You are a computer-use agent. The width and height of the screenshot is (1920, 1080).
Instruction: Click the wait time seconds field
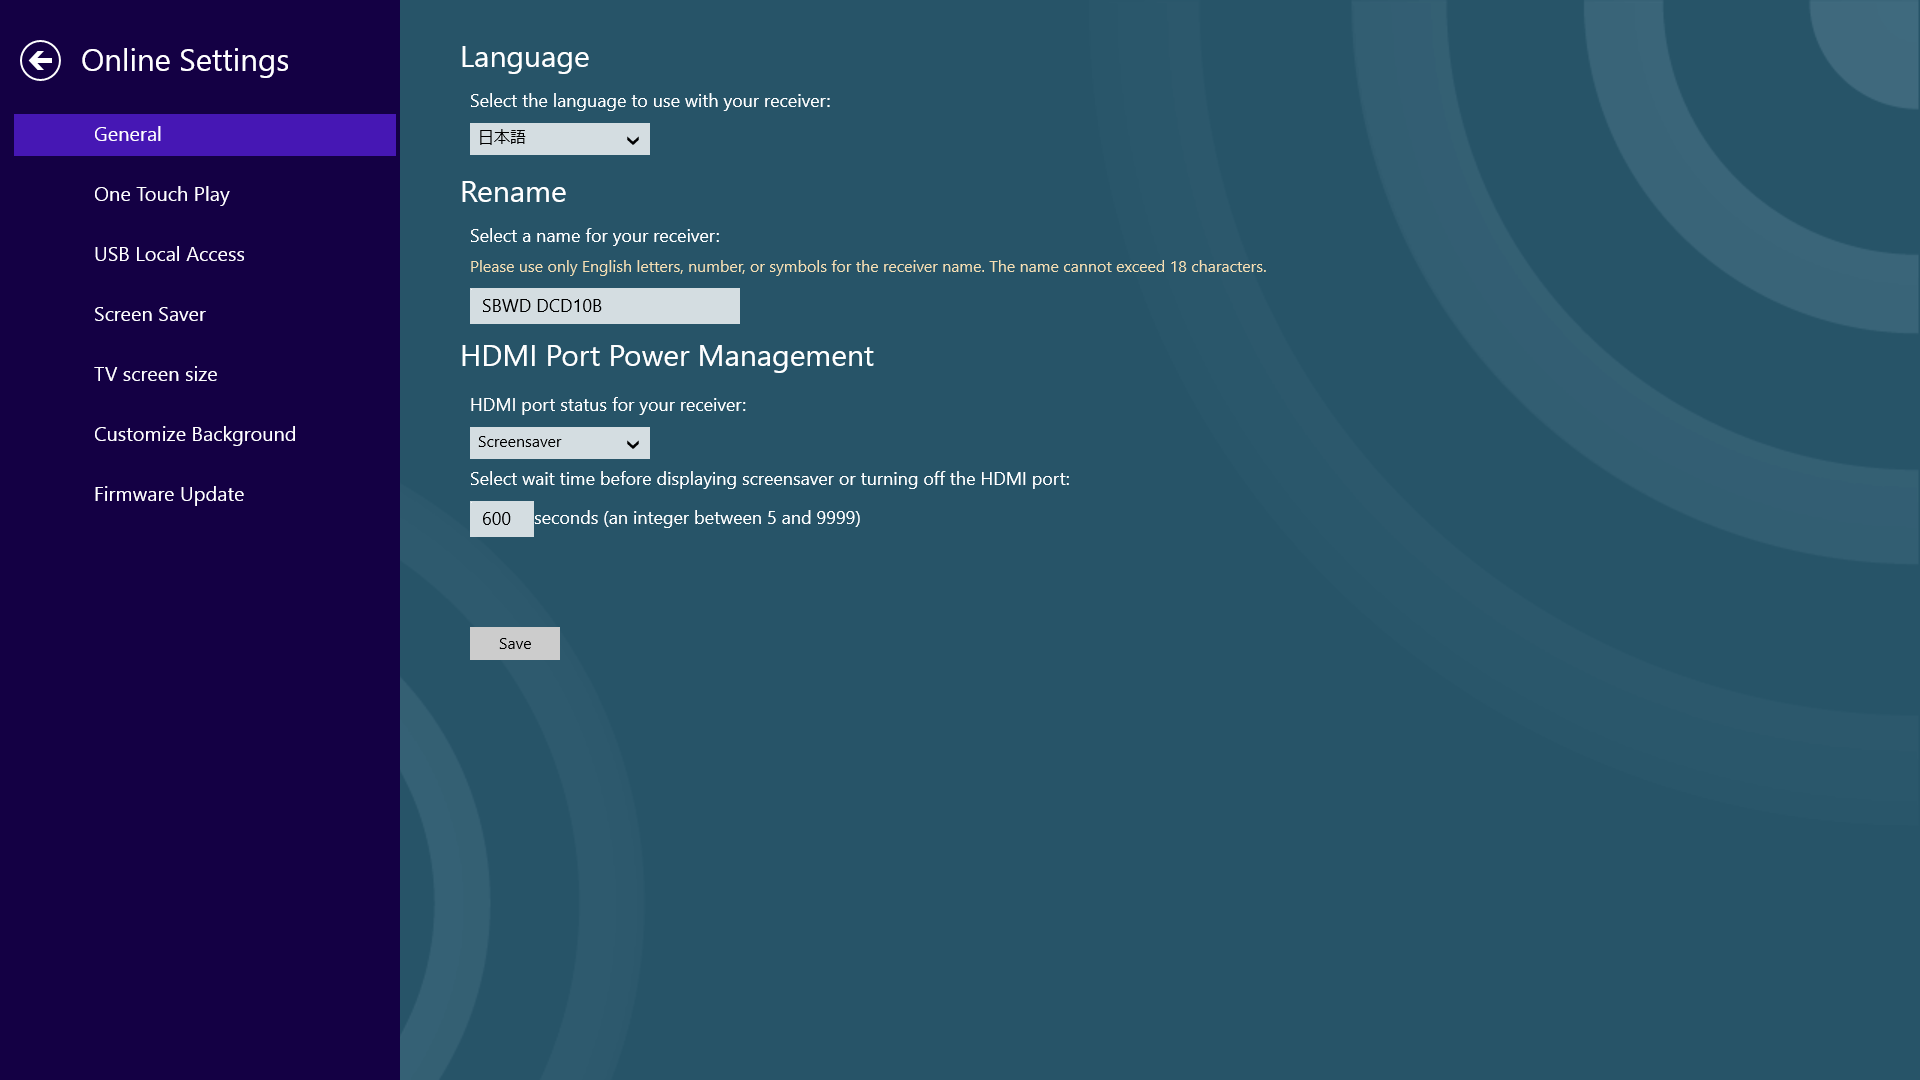point(501,518)
